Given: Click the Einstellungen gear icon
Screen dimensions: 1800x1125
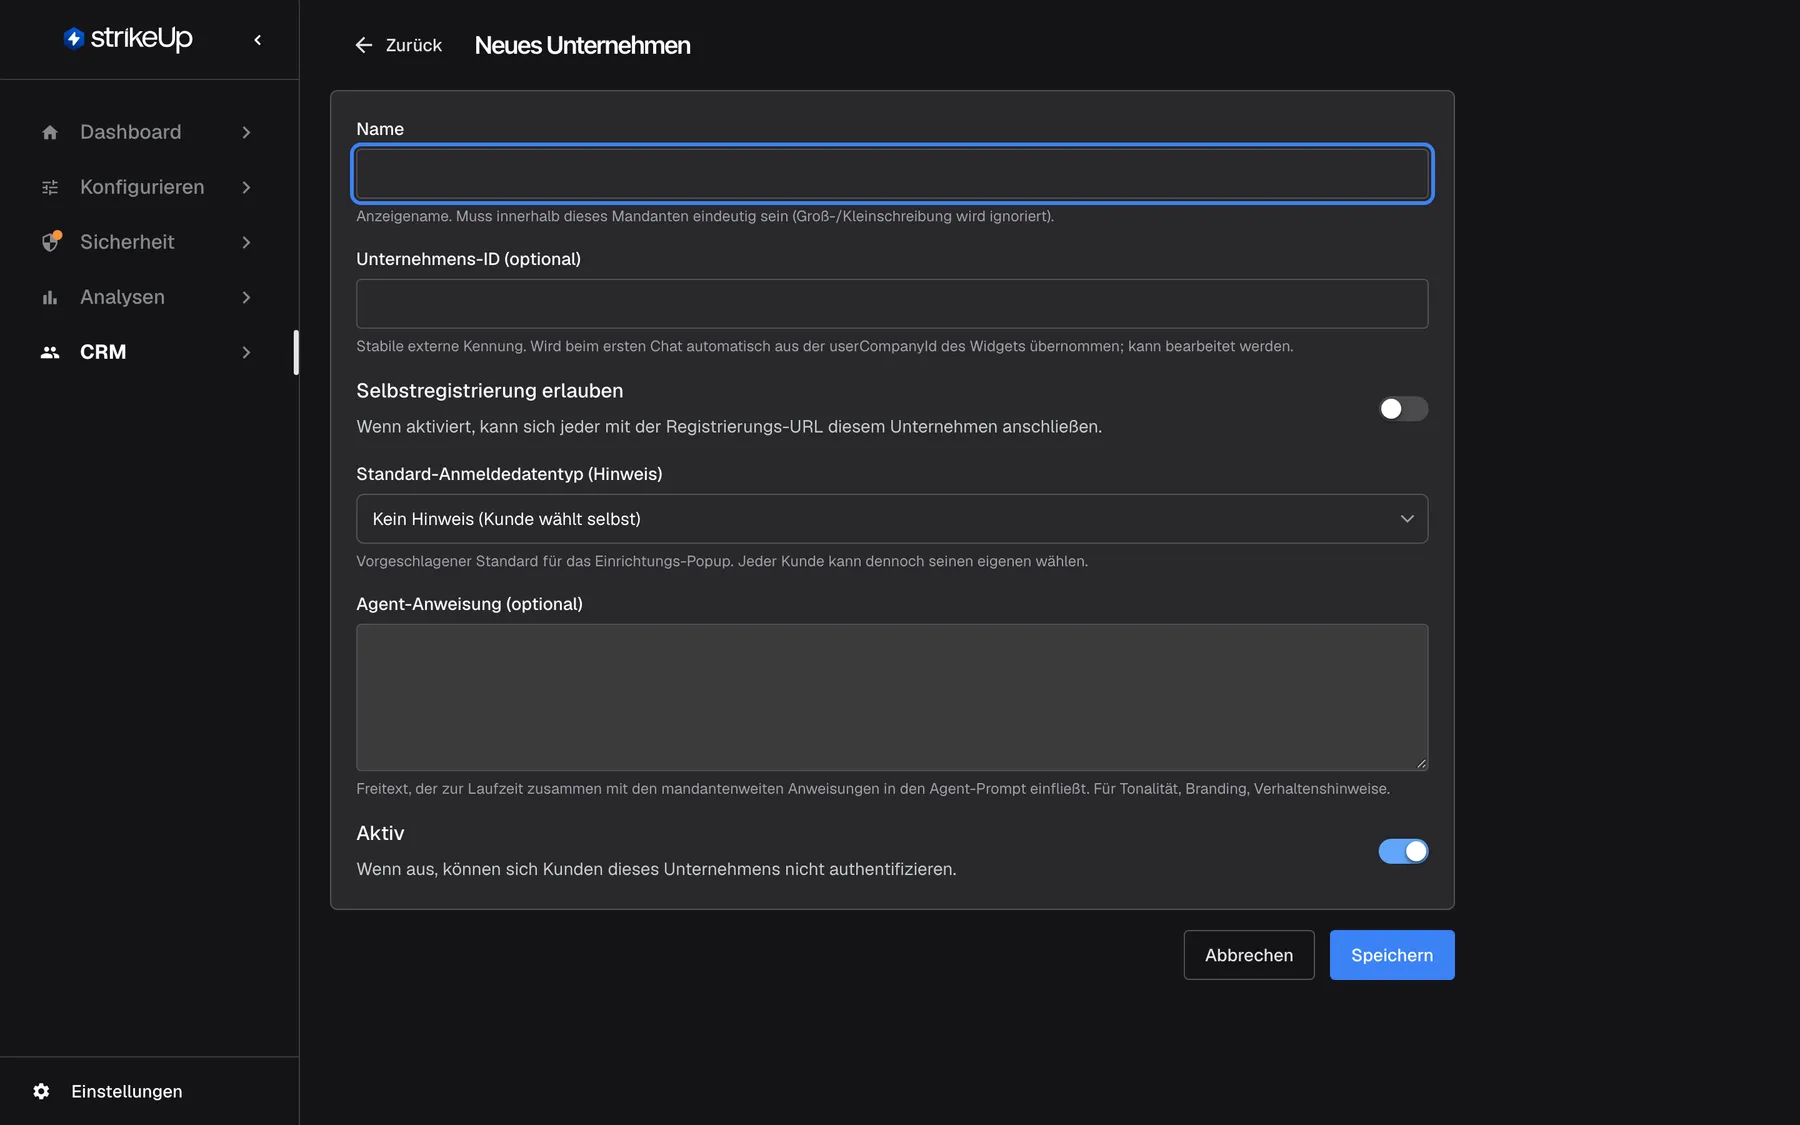Looking at the screenshot, I should pyautogui.click(x=41, y=1091).
